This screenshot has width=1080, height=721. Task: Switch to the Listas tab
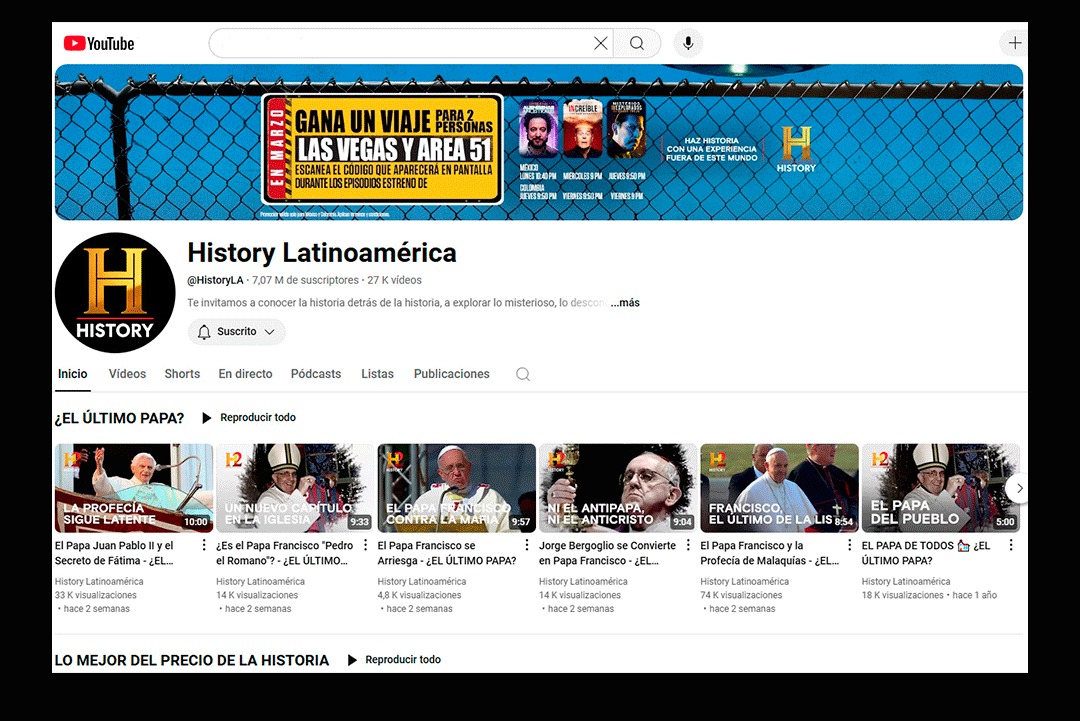(x=377, y=374)
